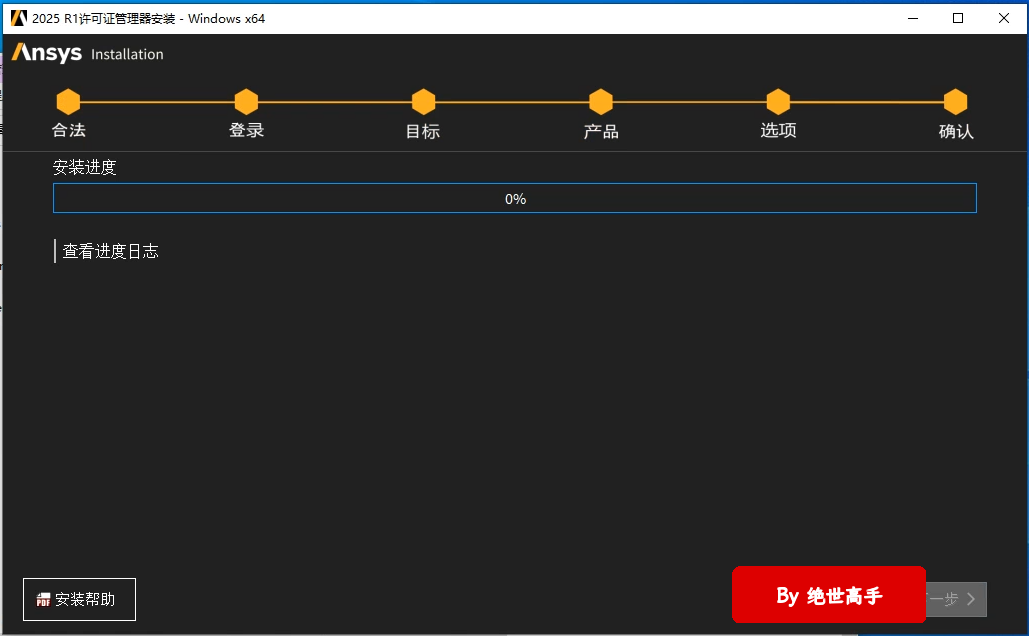Screen dimensions: 1029x636
Task: Click the 合法 step hexagon
Action: (x=68, y=102)
